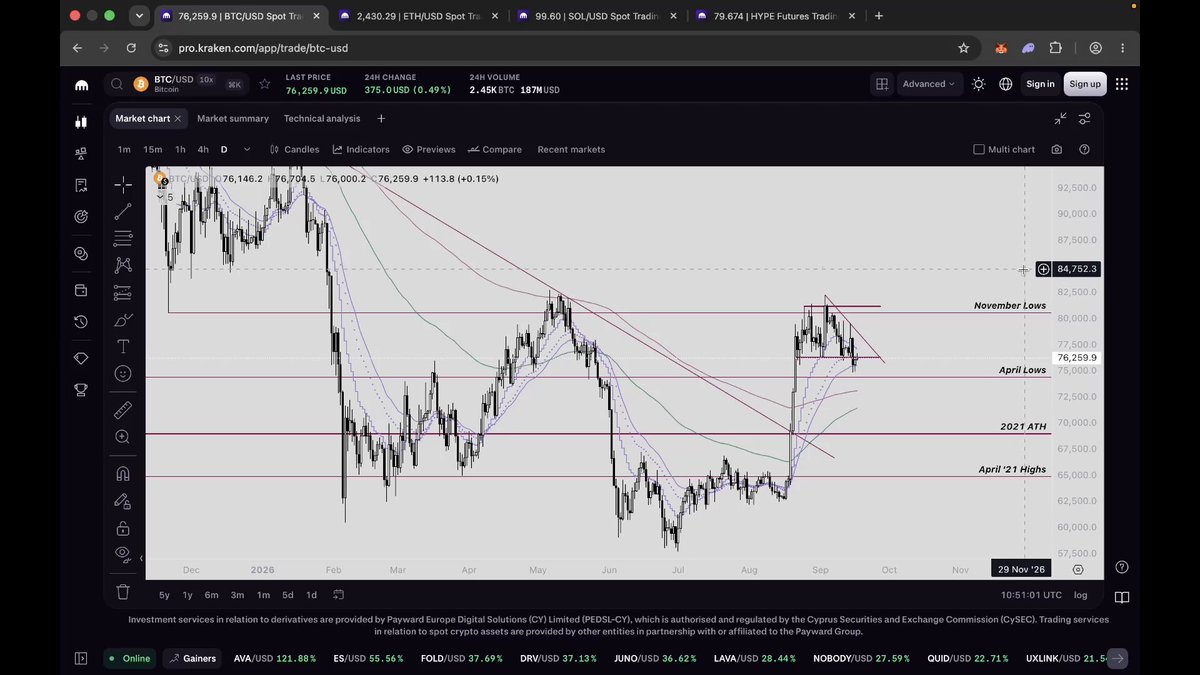
Task: Open chart help question mark icon
Action: (x=1085, y=149)
